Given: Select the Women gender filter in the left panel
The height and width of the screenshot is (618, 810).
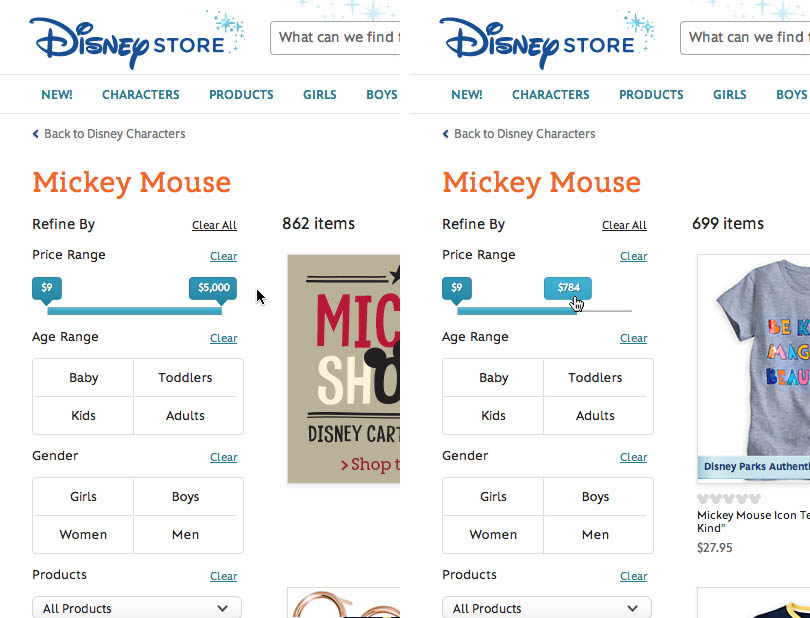Looking at the screenshot, I should 84,535.
